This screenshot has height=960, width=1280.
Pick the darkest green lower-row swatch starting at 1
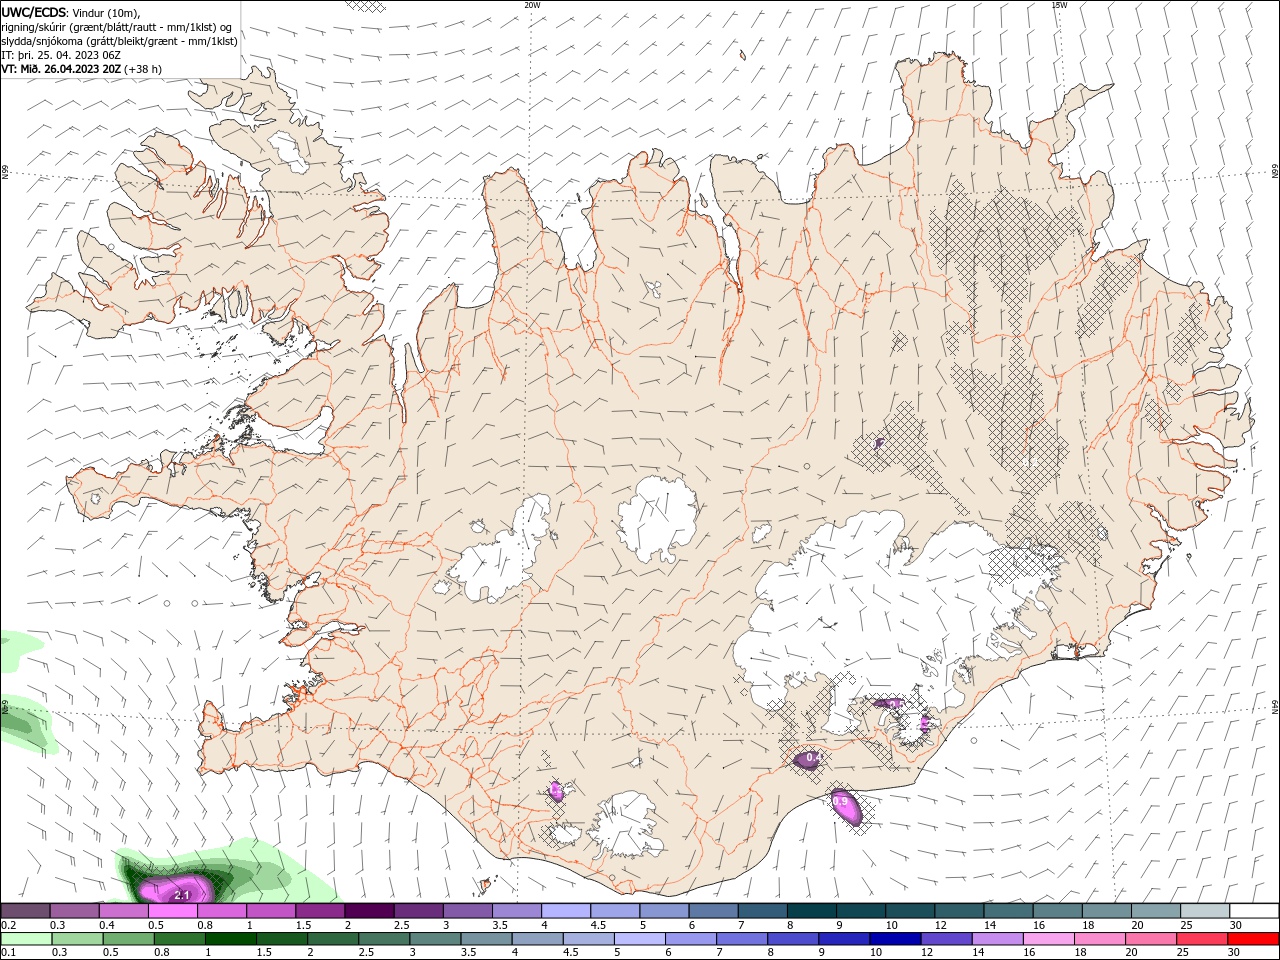pyautogui.click(x=231, y=939)
